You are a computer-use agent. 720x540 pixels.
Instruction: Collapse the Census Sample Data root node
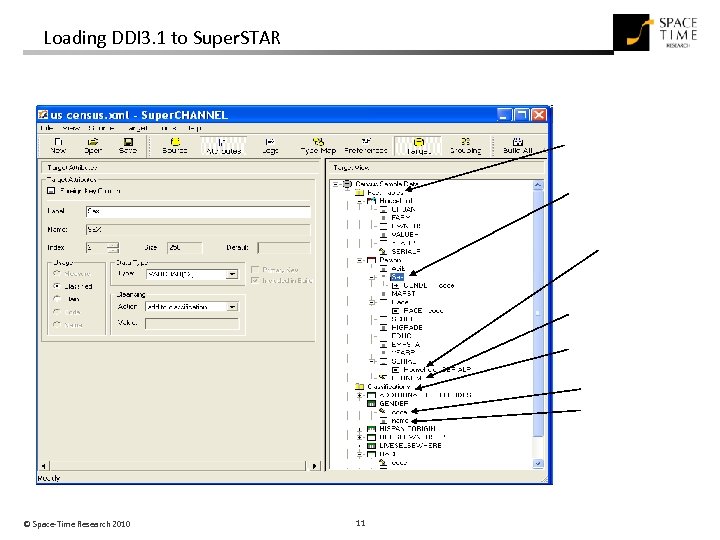(336, 184)
